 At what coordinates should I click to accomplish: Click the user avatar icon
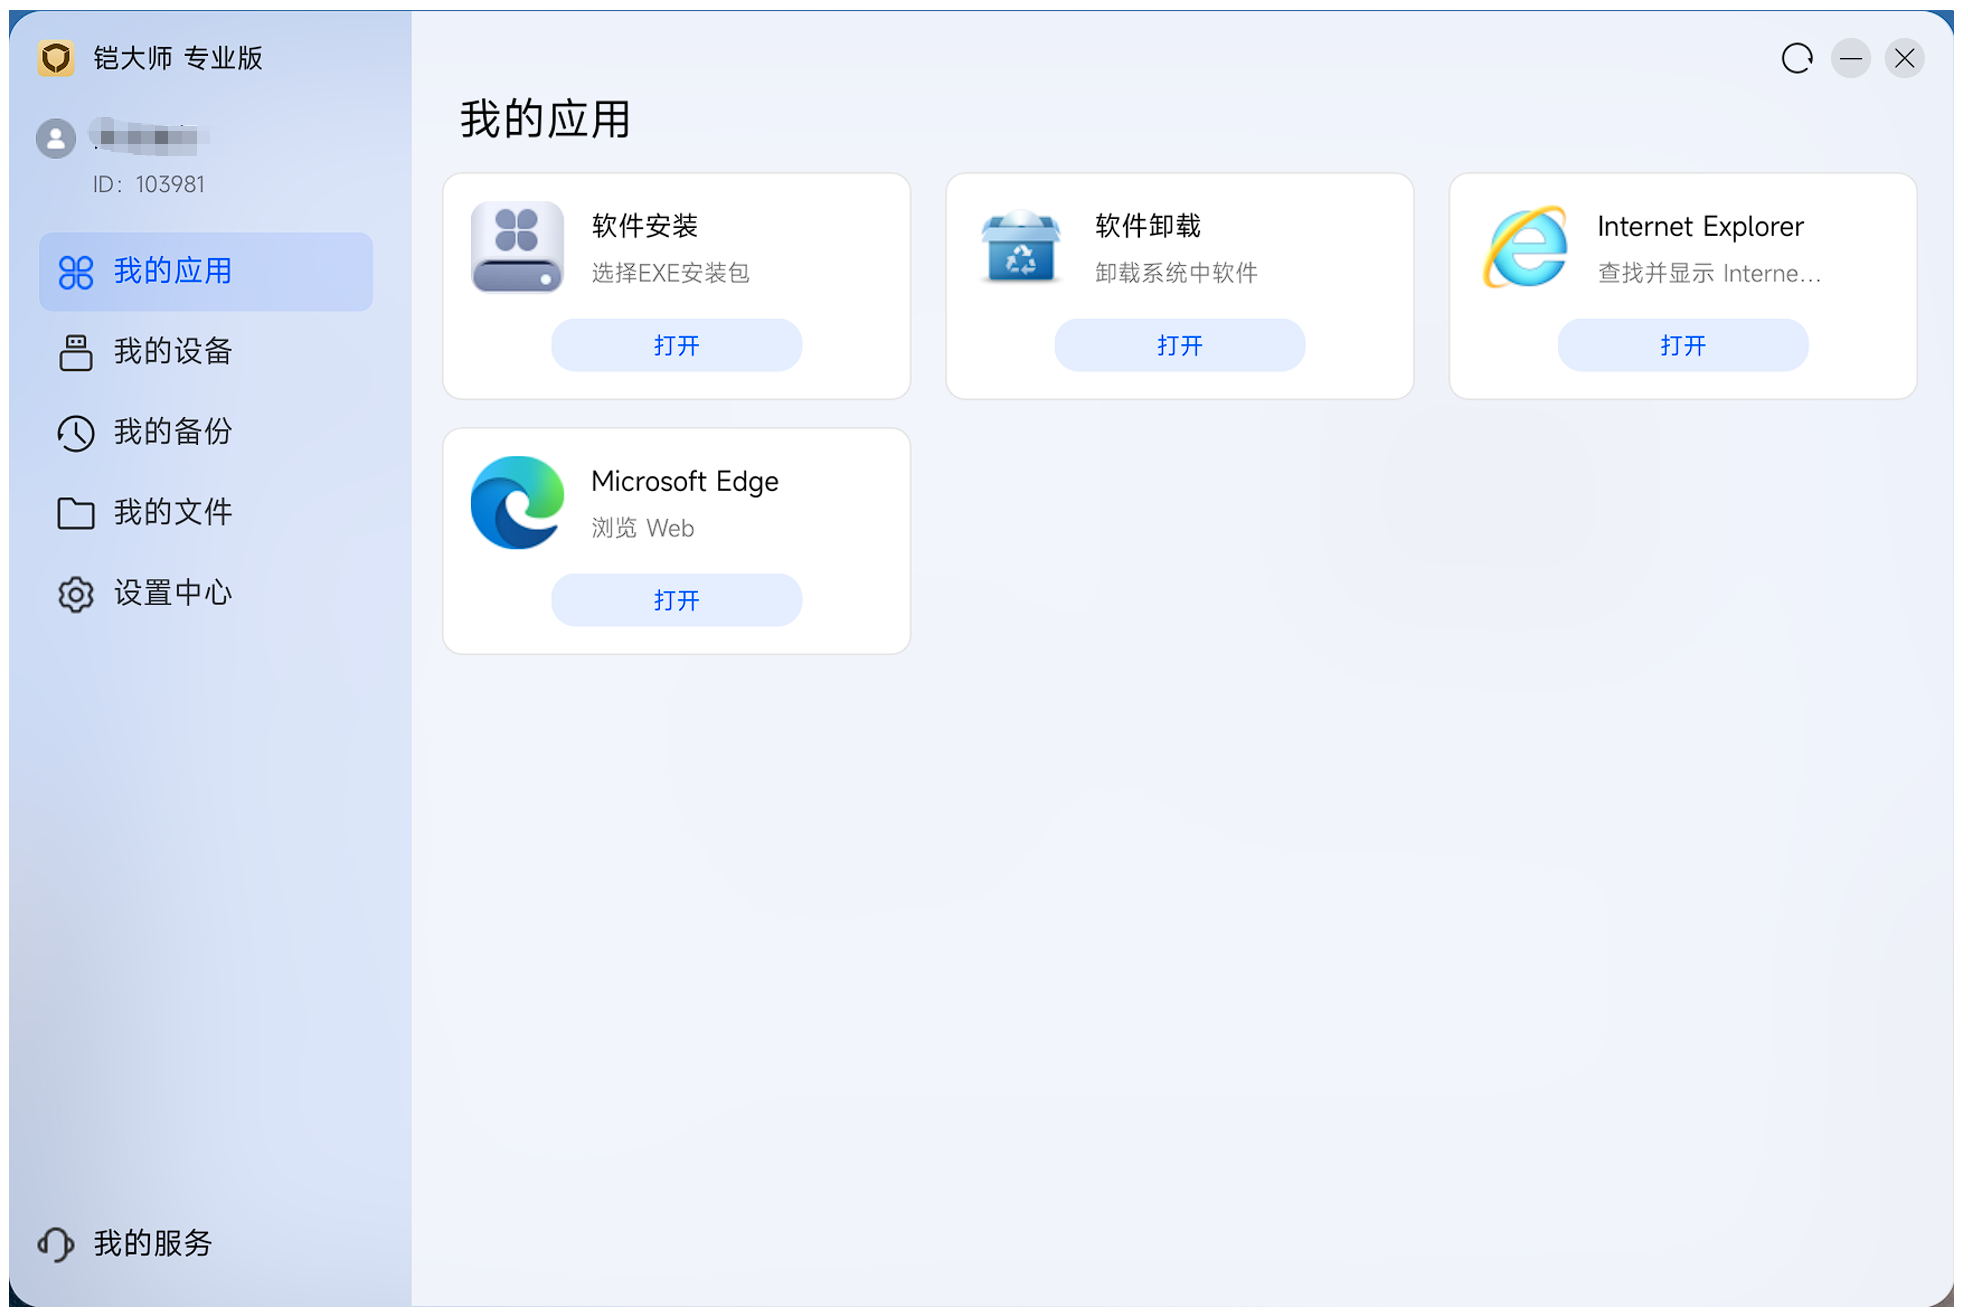(56, 138)
